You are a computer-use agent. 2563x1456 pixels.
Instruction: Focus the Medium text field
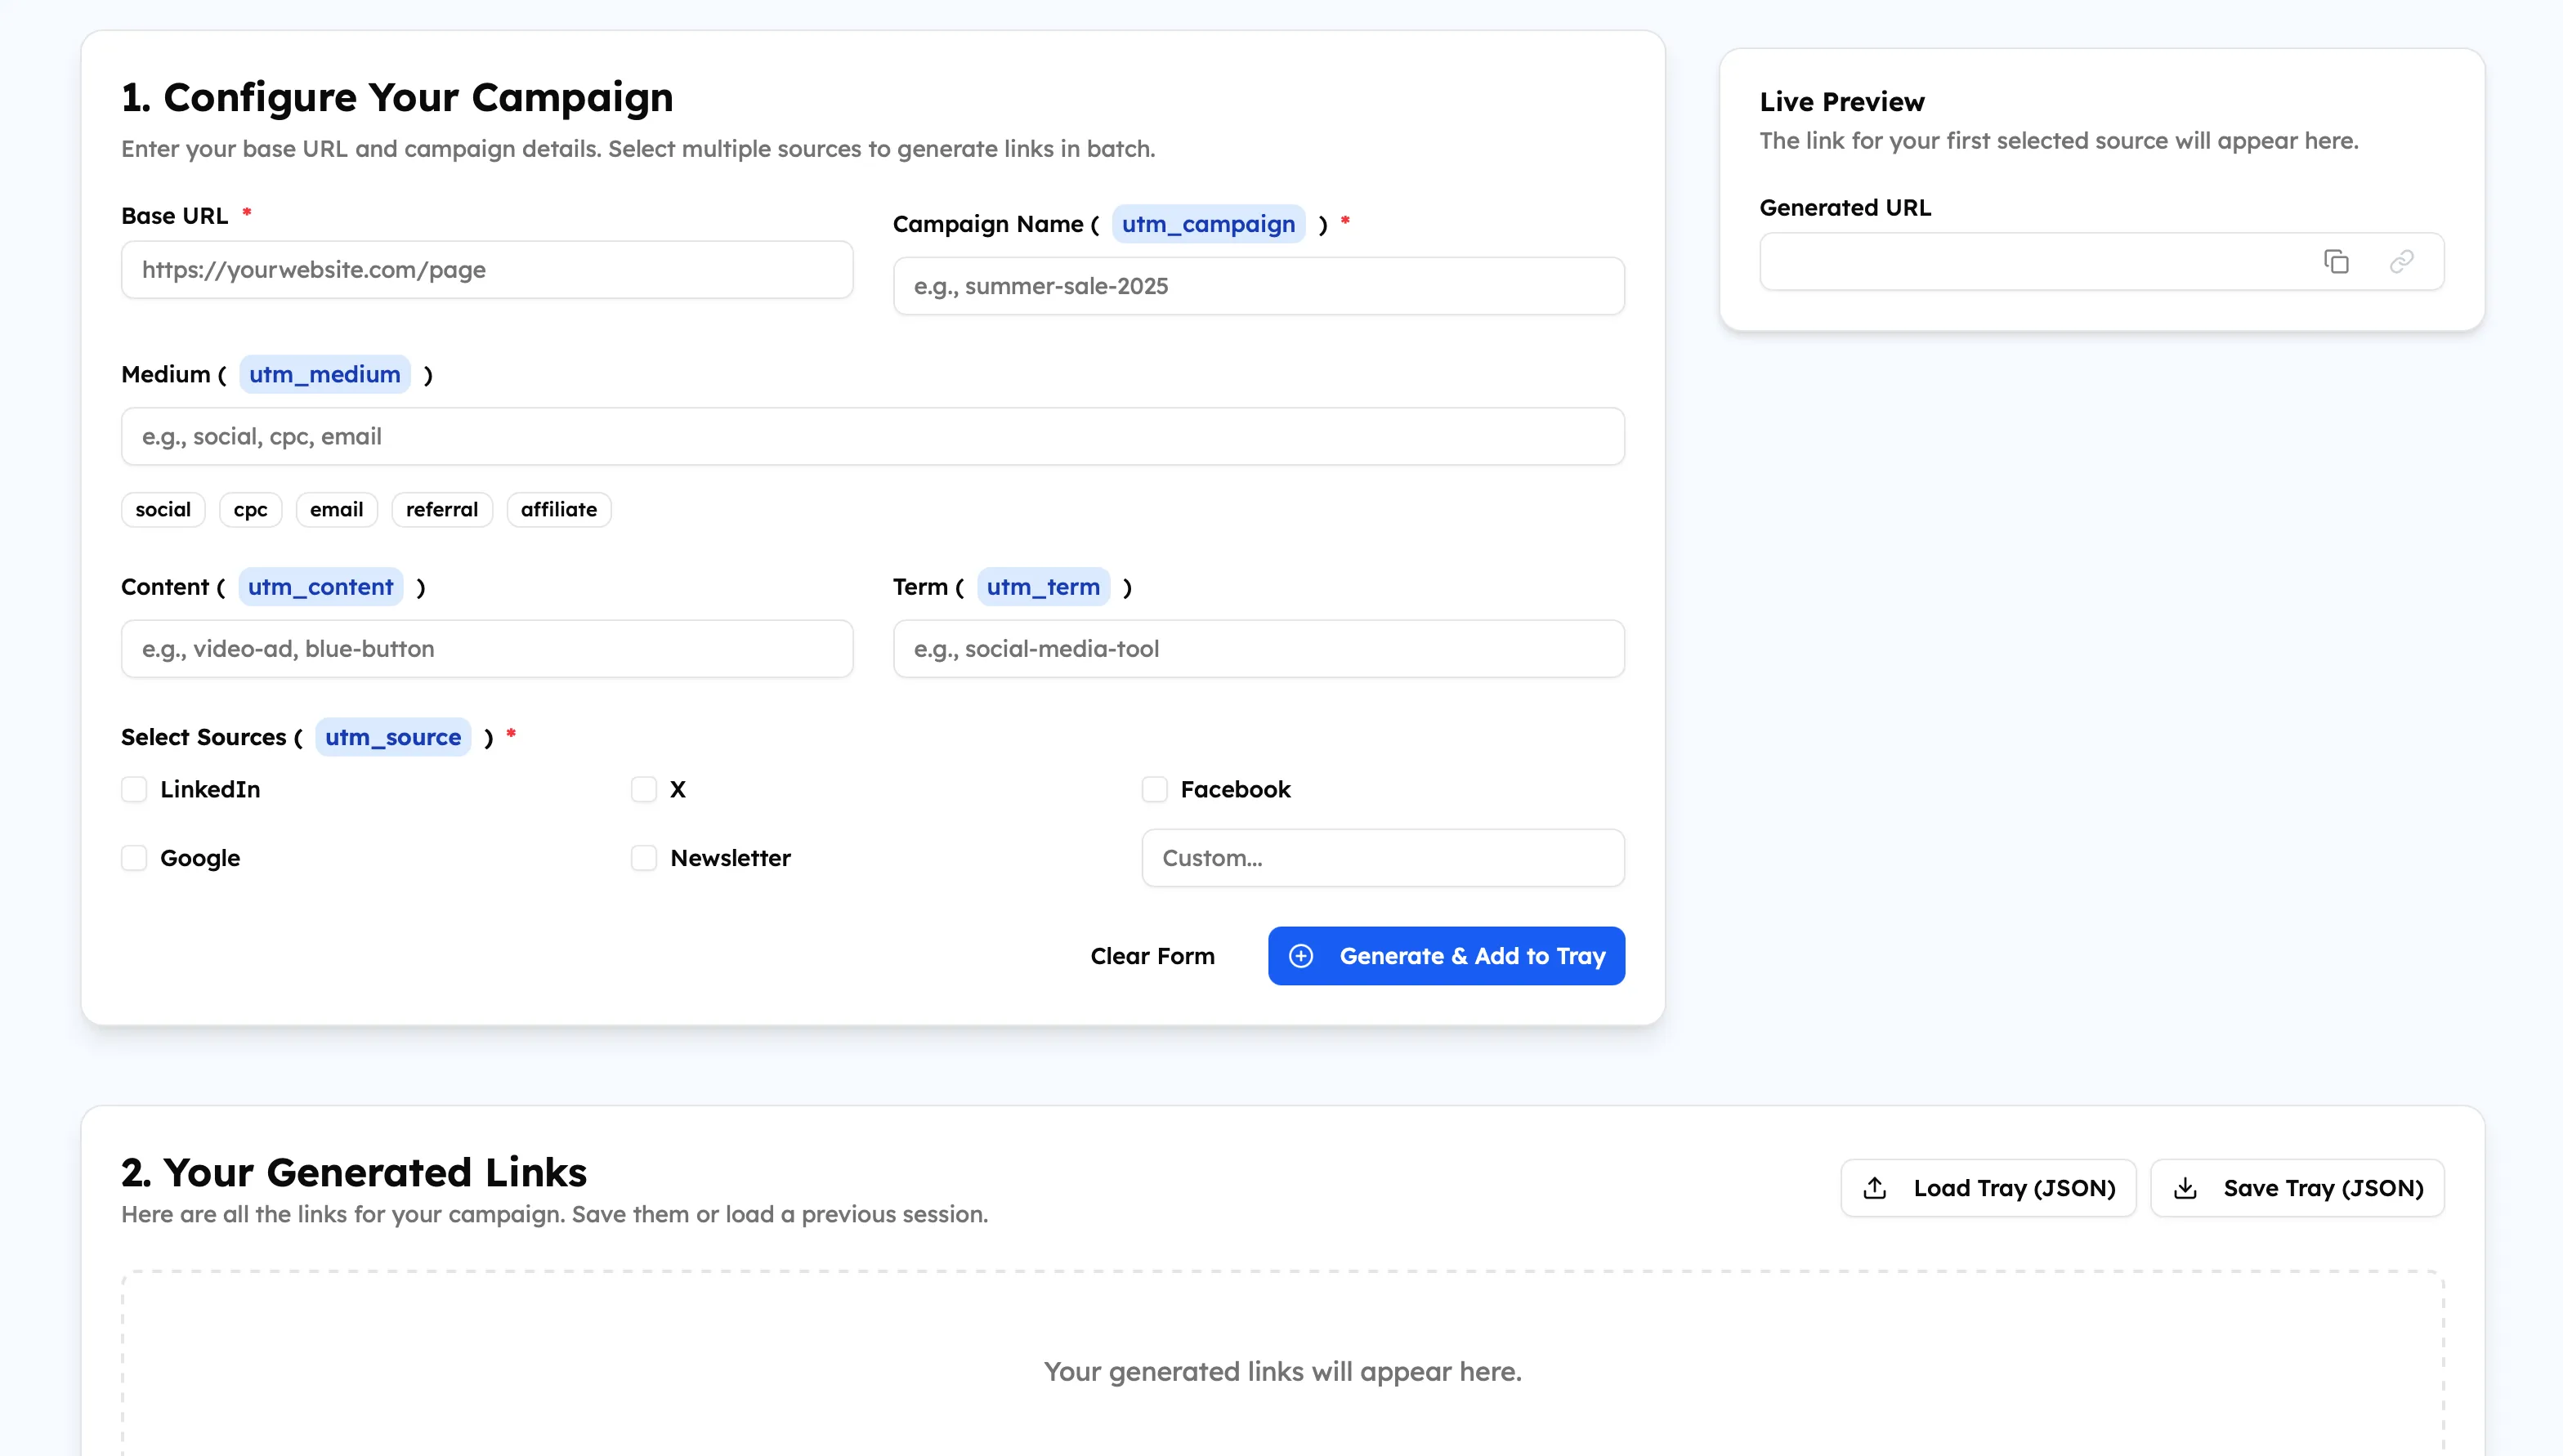tap(872, 436)
